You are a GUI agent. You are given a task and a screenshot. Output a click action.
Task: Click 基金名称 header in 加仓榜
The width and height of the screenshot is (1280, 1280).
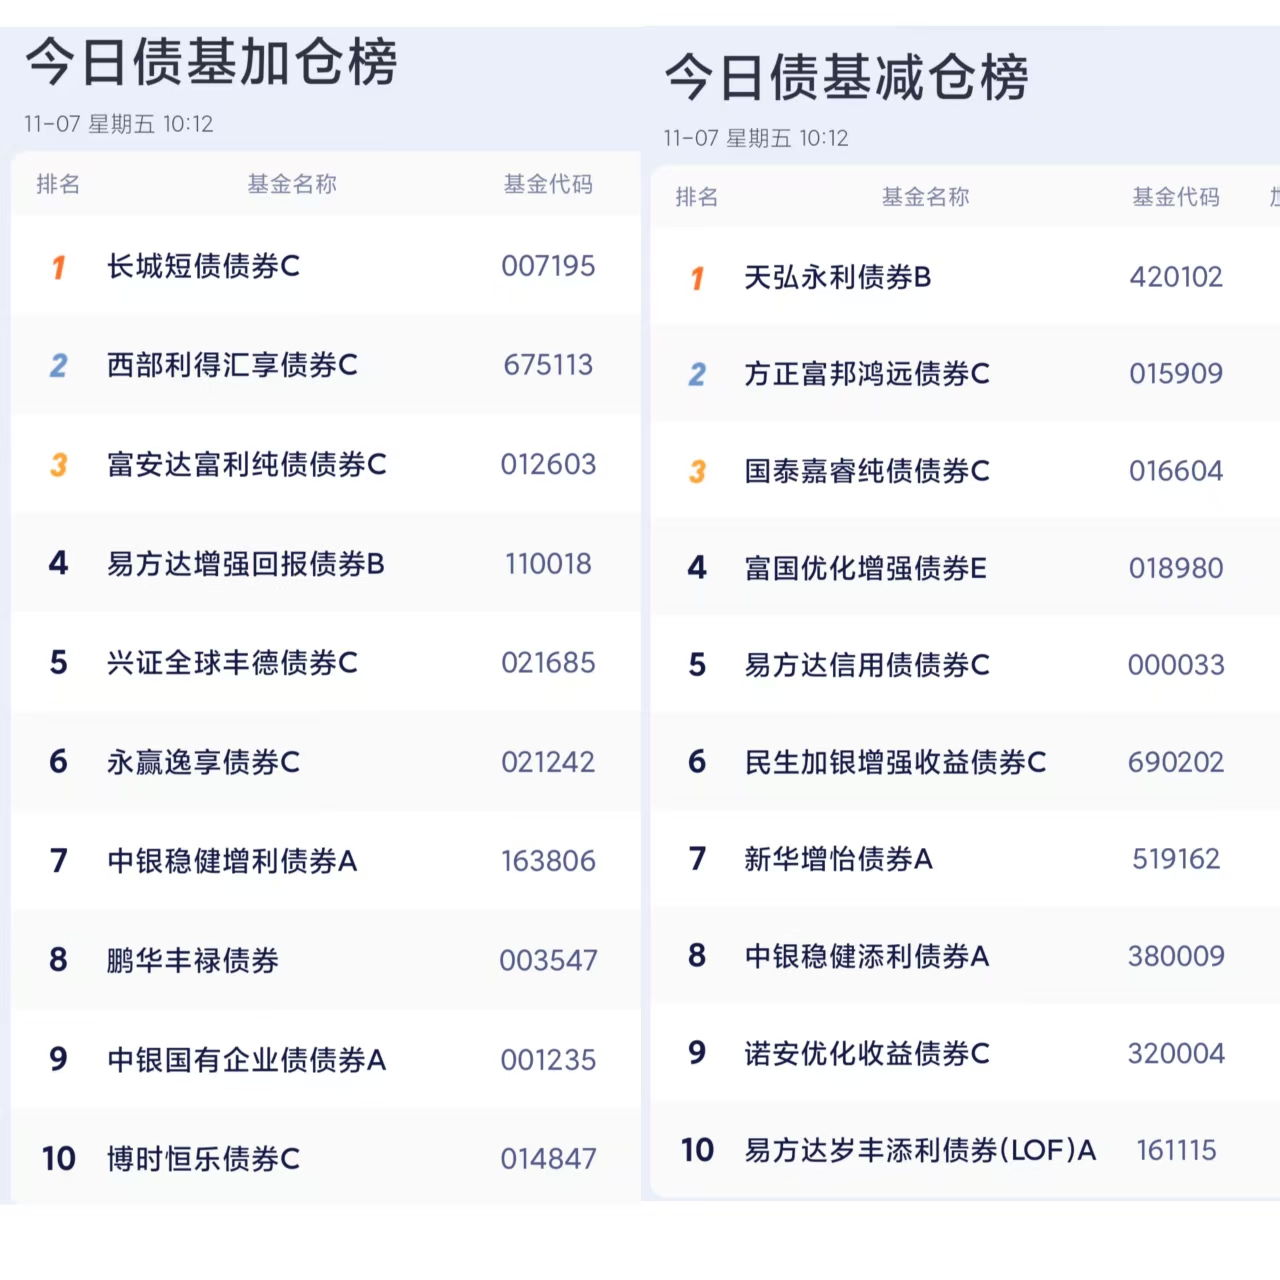point(292,184)
